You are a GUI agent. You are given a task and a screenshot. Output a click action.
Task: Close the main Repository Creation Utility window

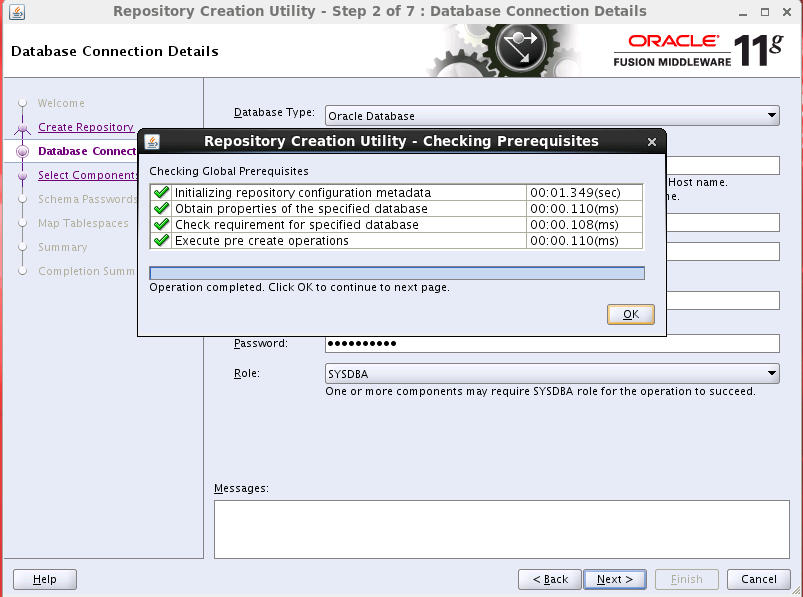[x=787, y=12]
